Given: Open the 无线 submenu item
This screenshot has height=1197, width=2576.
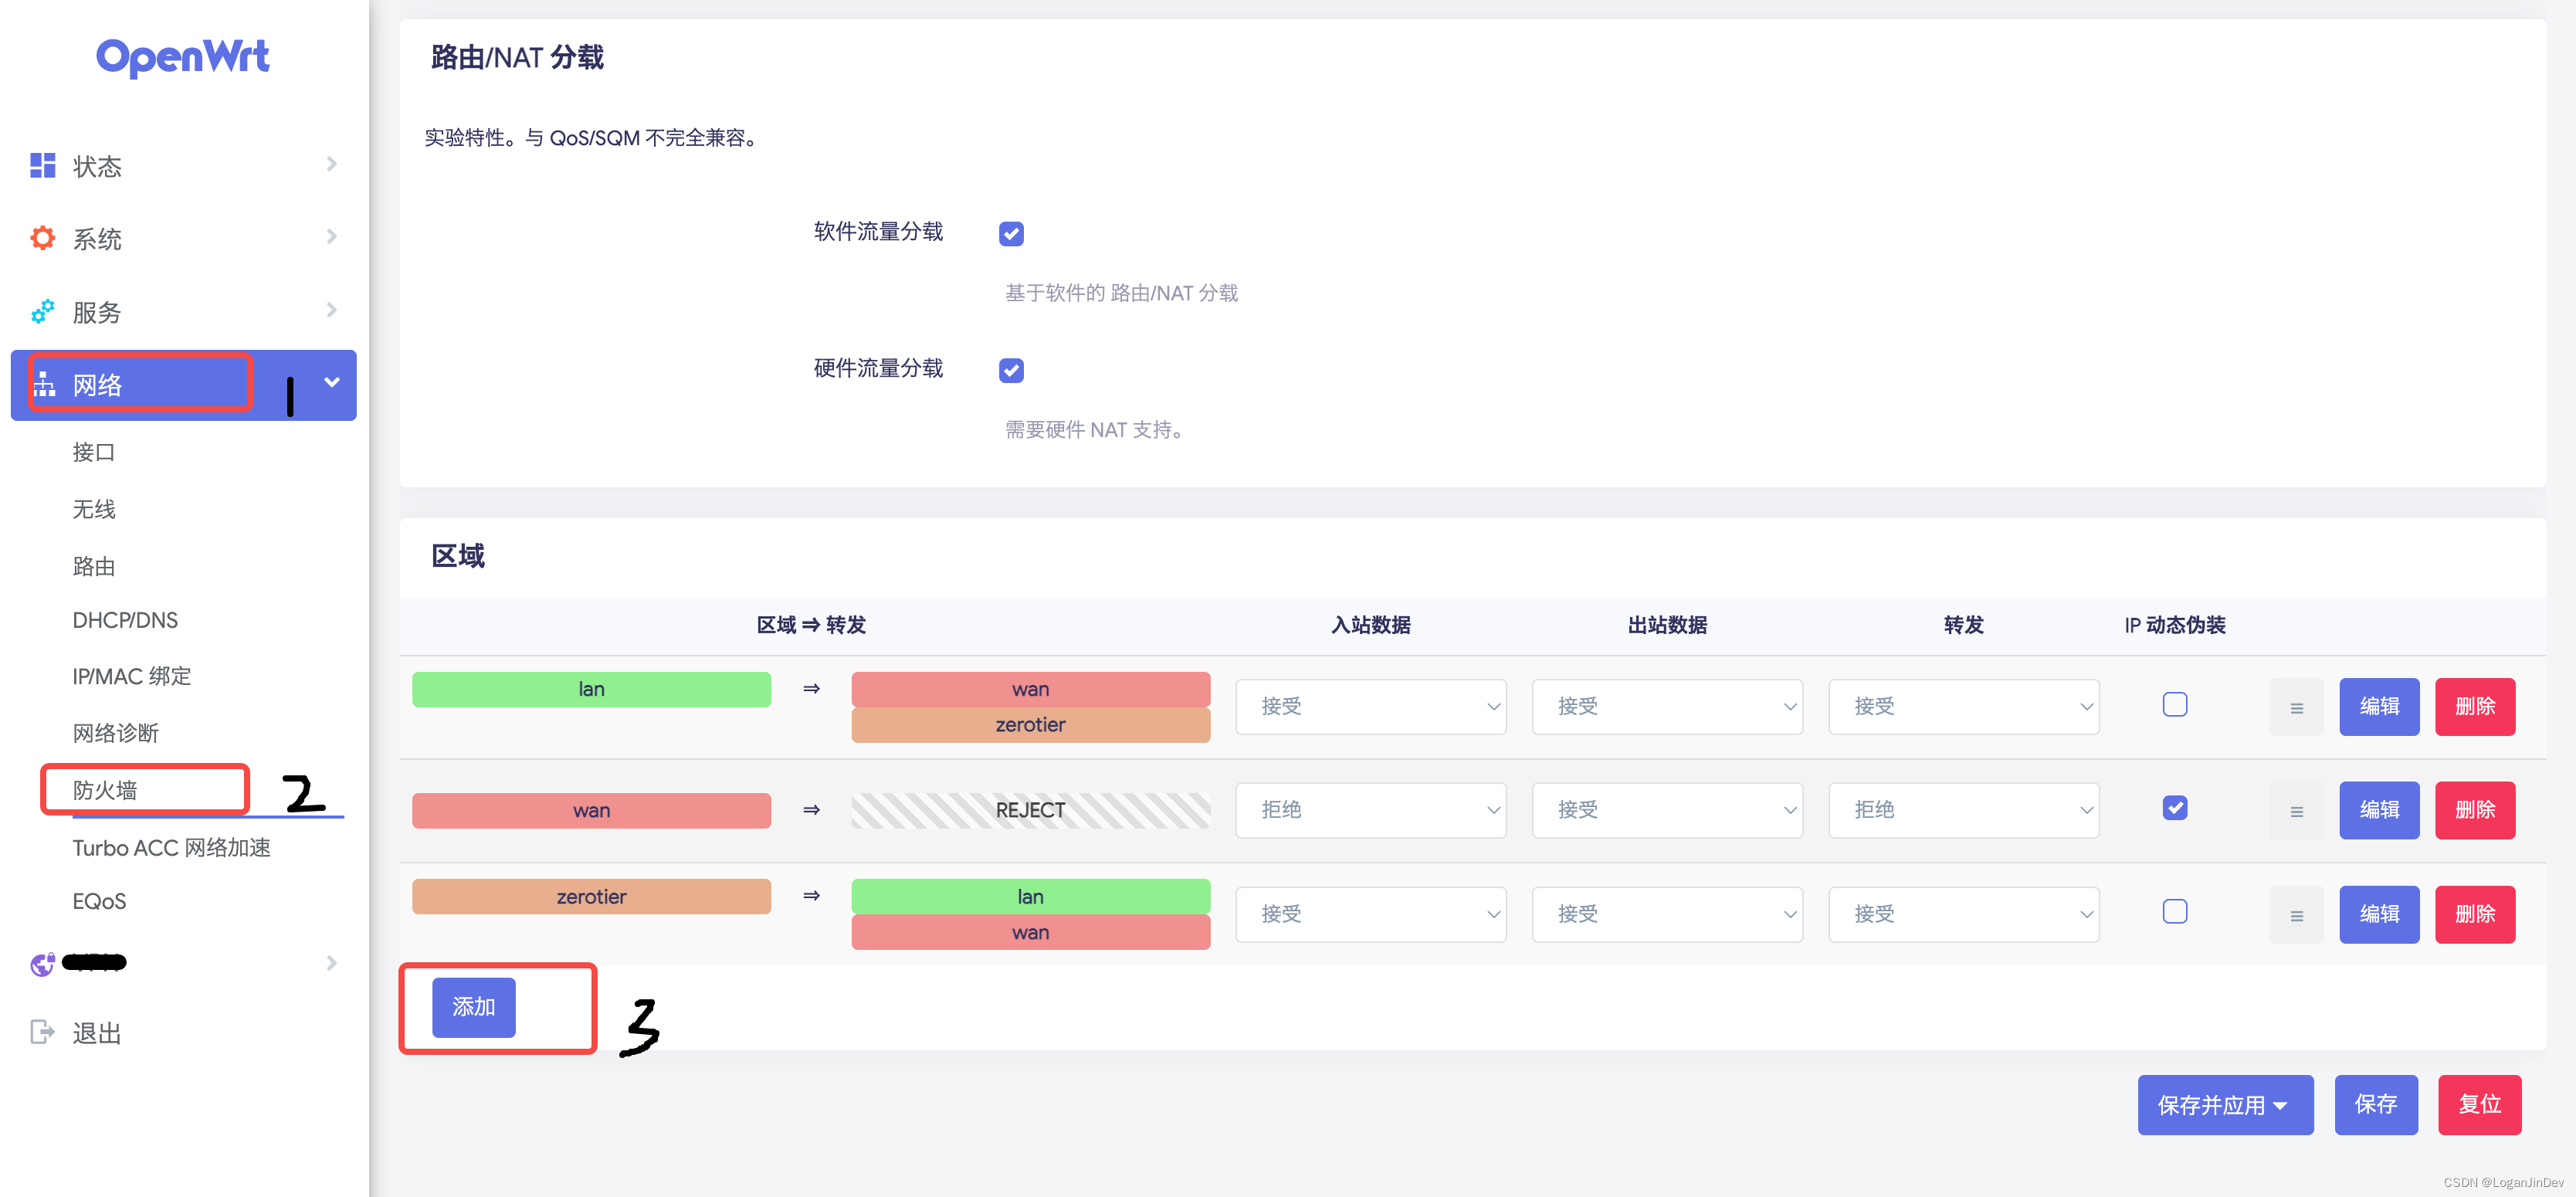Looking at the screenshot, I should pos(94,509).
